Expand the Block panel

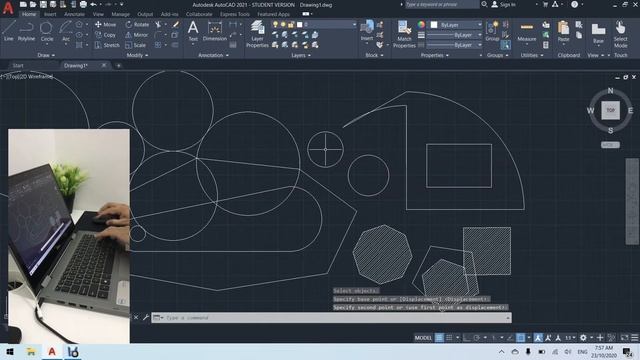pyautogui.click(x=374, y=55)
